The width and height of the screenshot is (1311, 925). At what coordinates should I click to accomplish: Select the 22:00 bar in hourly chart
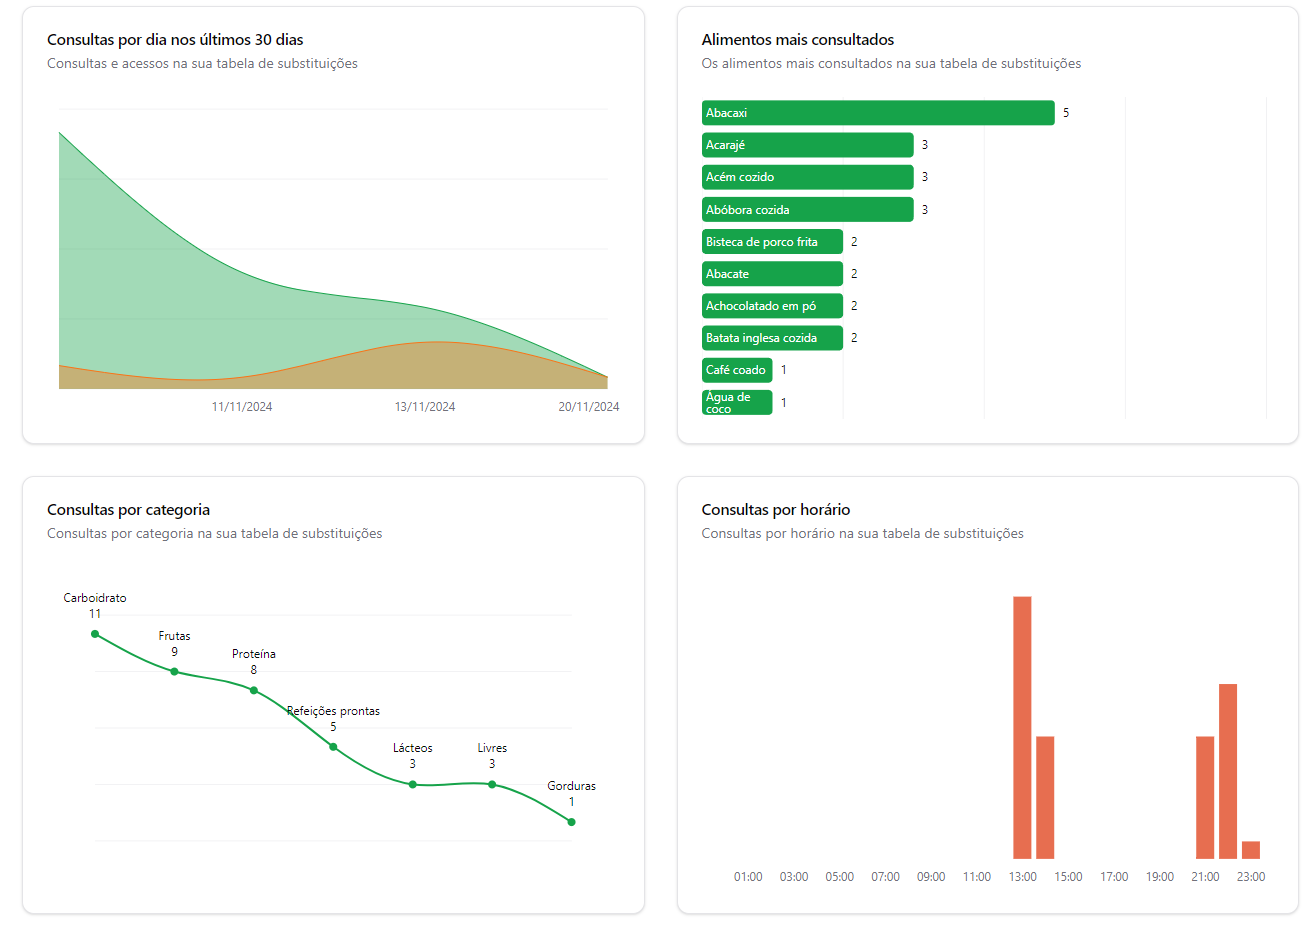1228,772
